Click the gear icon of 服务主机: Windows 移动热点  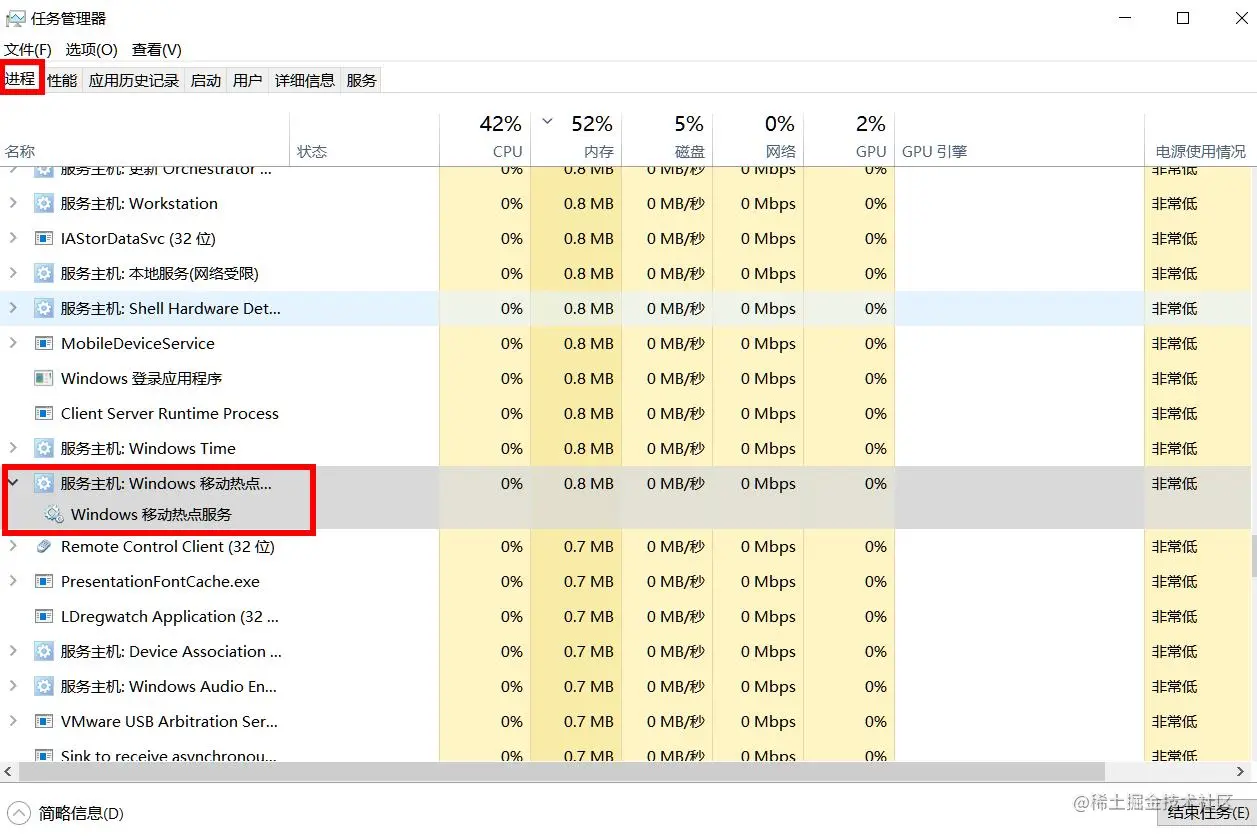pos(44,483)
